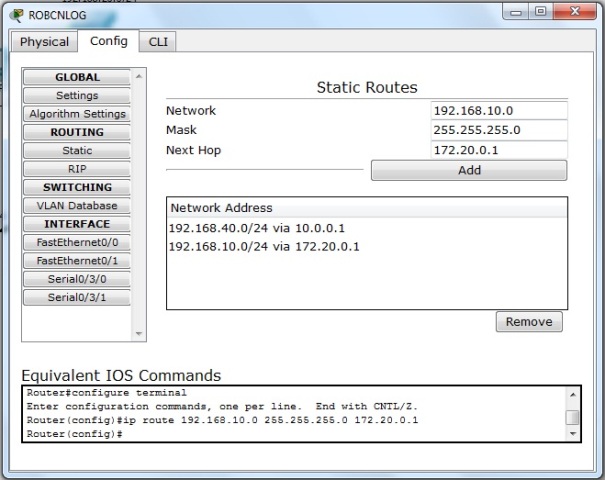The image size is (605, 480).
Task: Click the Next Hop input field
Action: [498, 150]
